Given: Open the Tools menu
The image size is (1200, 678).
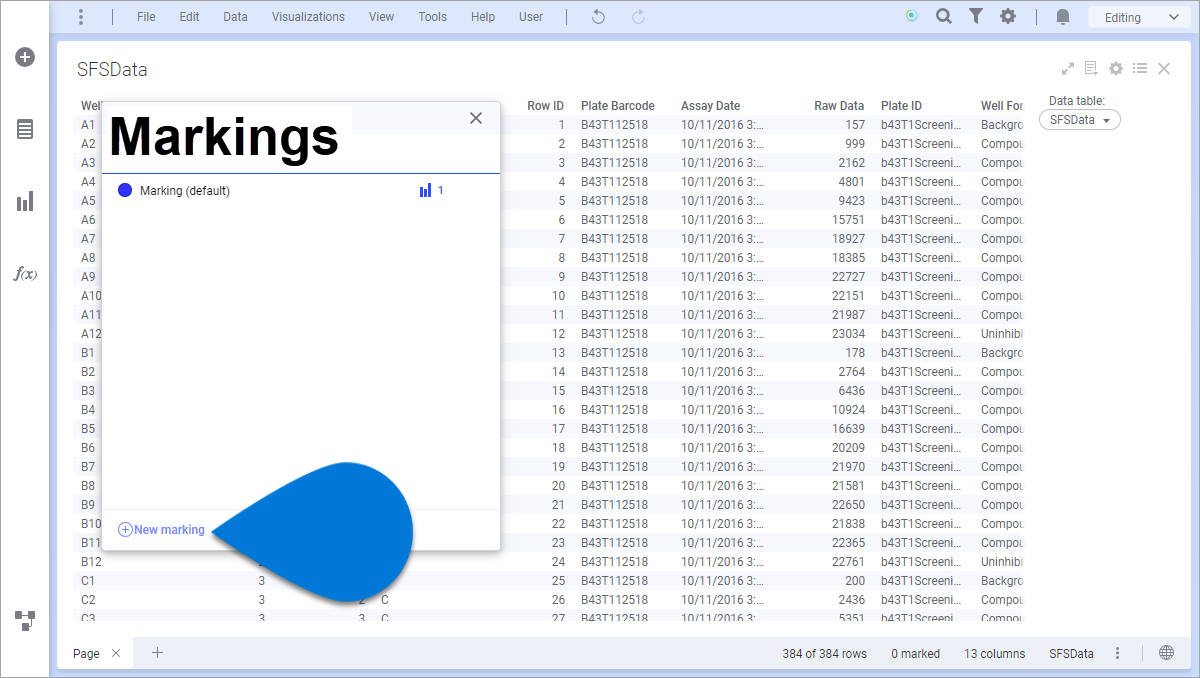Looking at the screenshot, I should coord(432,17).
